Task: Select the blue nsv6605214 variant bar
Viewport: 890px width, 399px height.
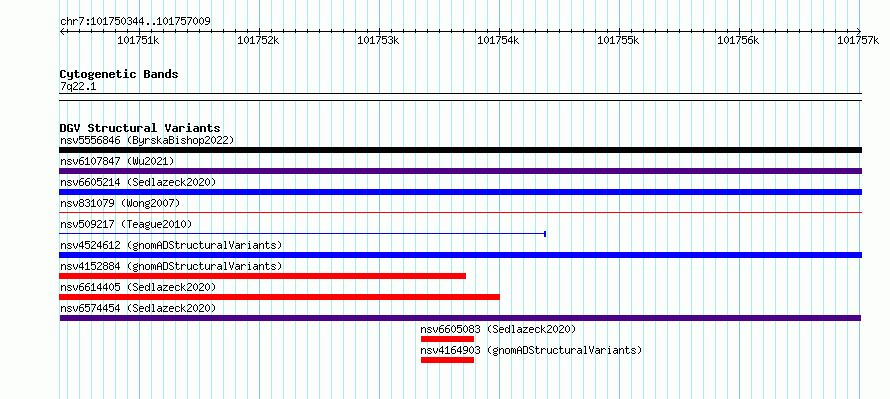Action: [x=460, y=192]
